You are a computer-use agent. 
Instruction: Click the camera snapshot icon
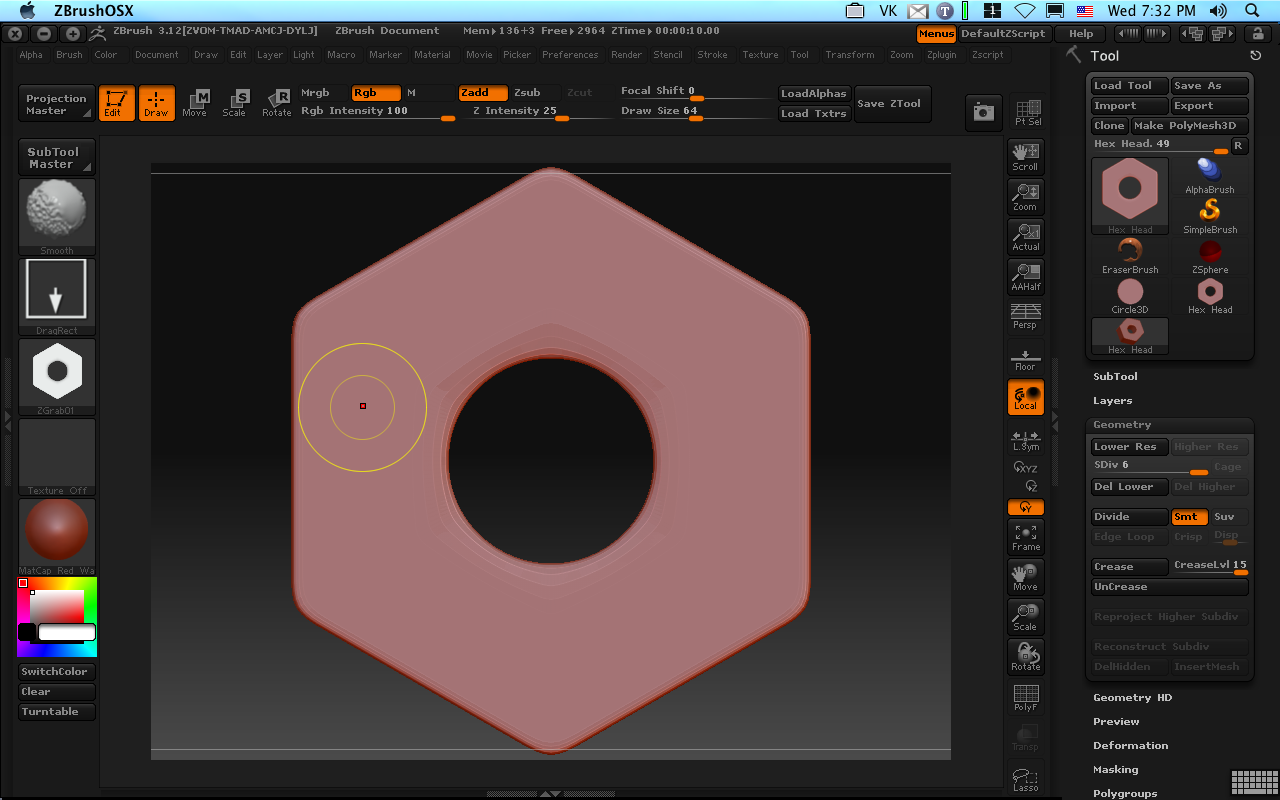pyautogui.click(x=984, y=113)
